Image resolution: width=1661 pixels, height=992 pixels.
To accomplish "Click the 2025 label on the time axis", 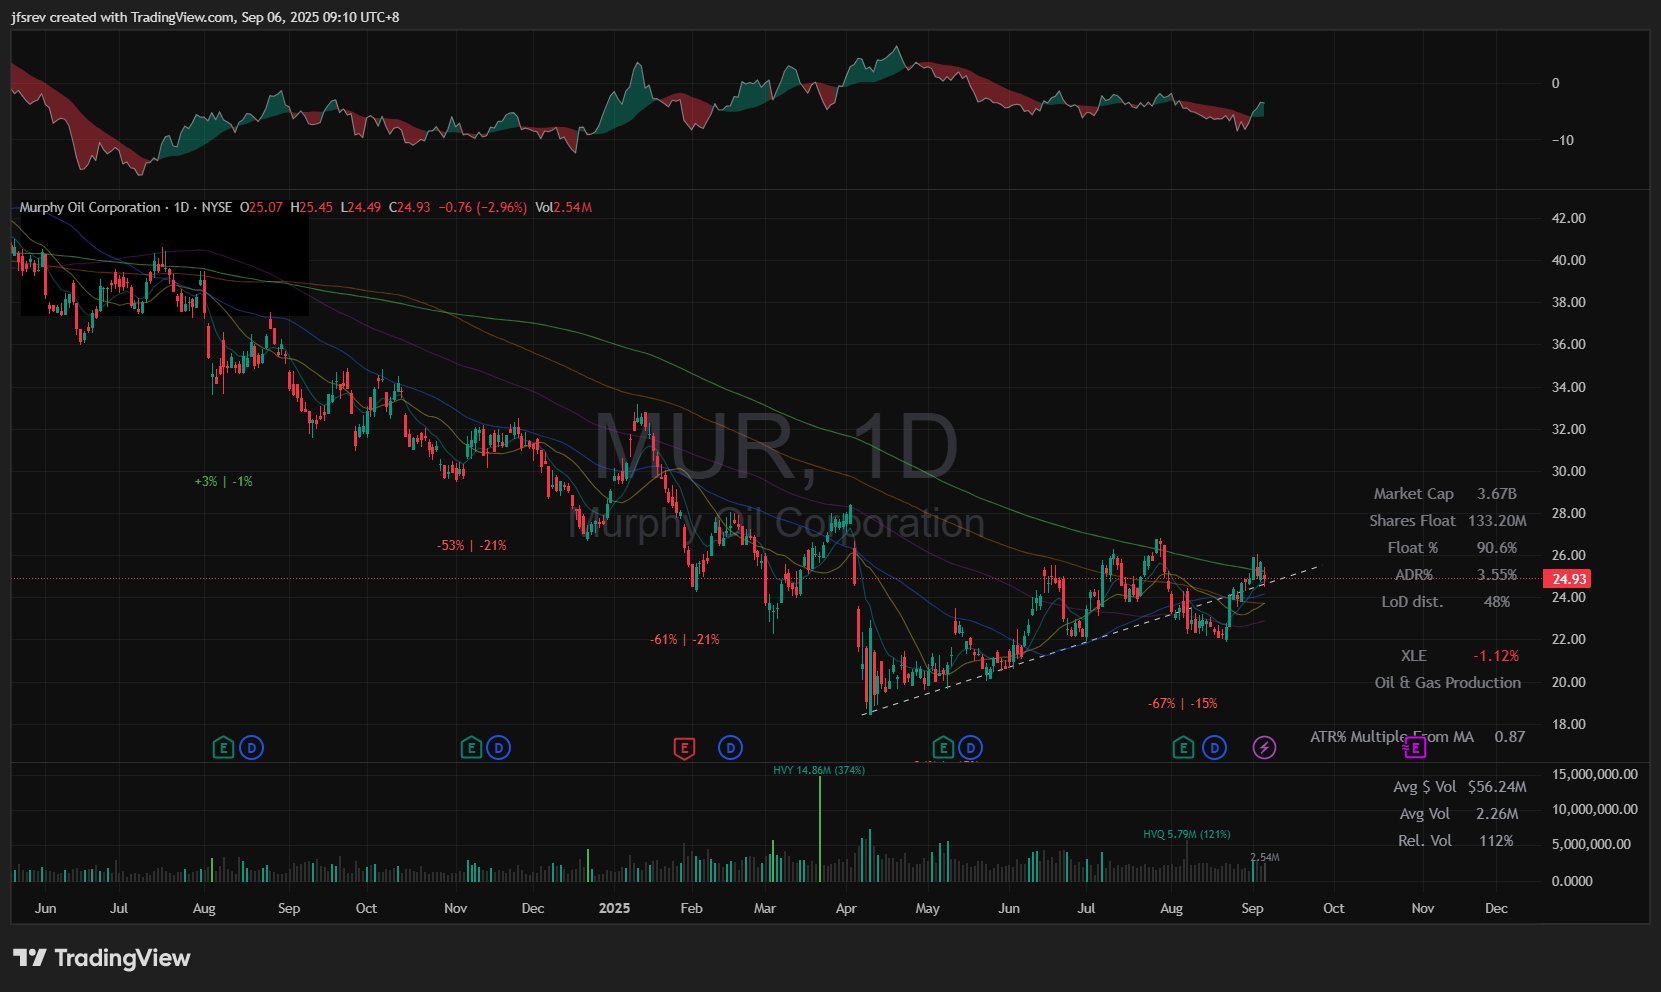I will [614, 908].
